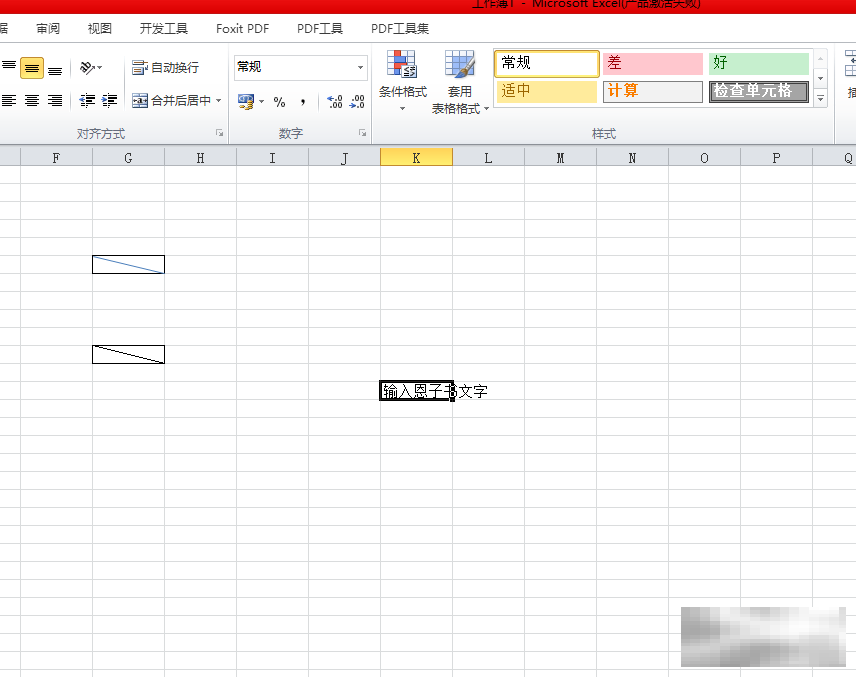
Task: Select column H header
Action: 200,158
